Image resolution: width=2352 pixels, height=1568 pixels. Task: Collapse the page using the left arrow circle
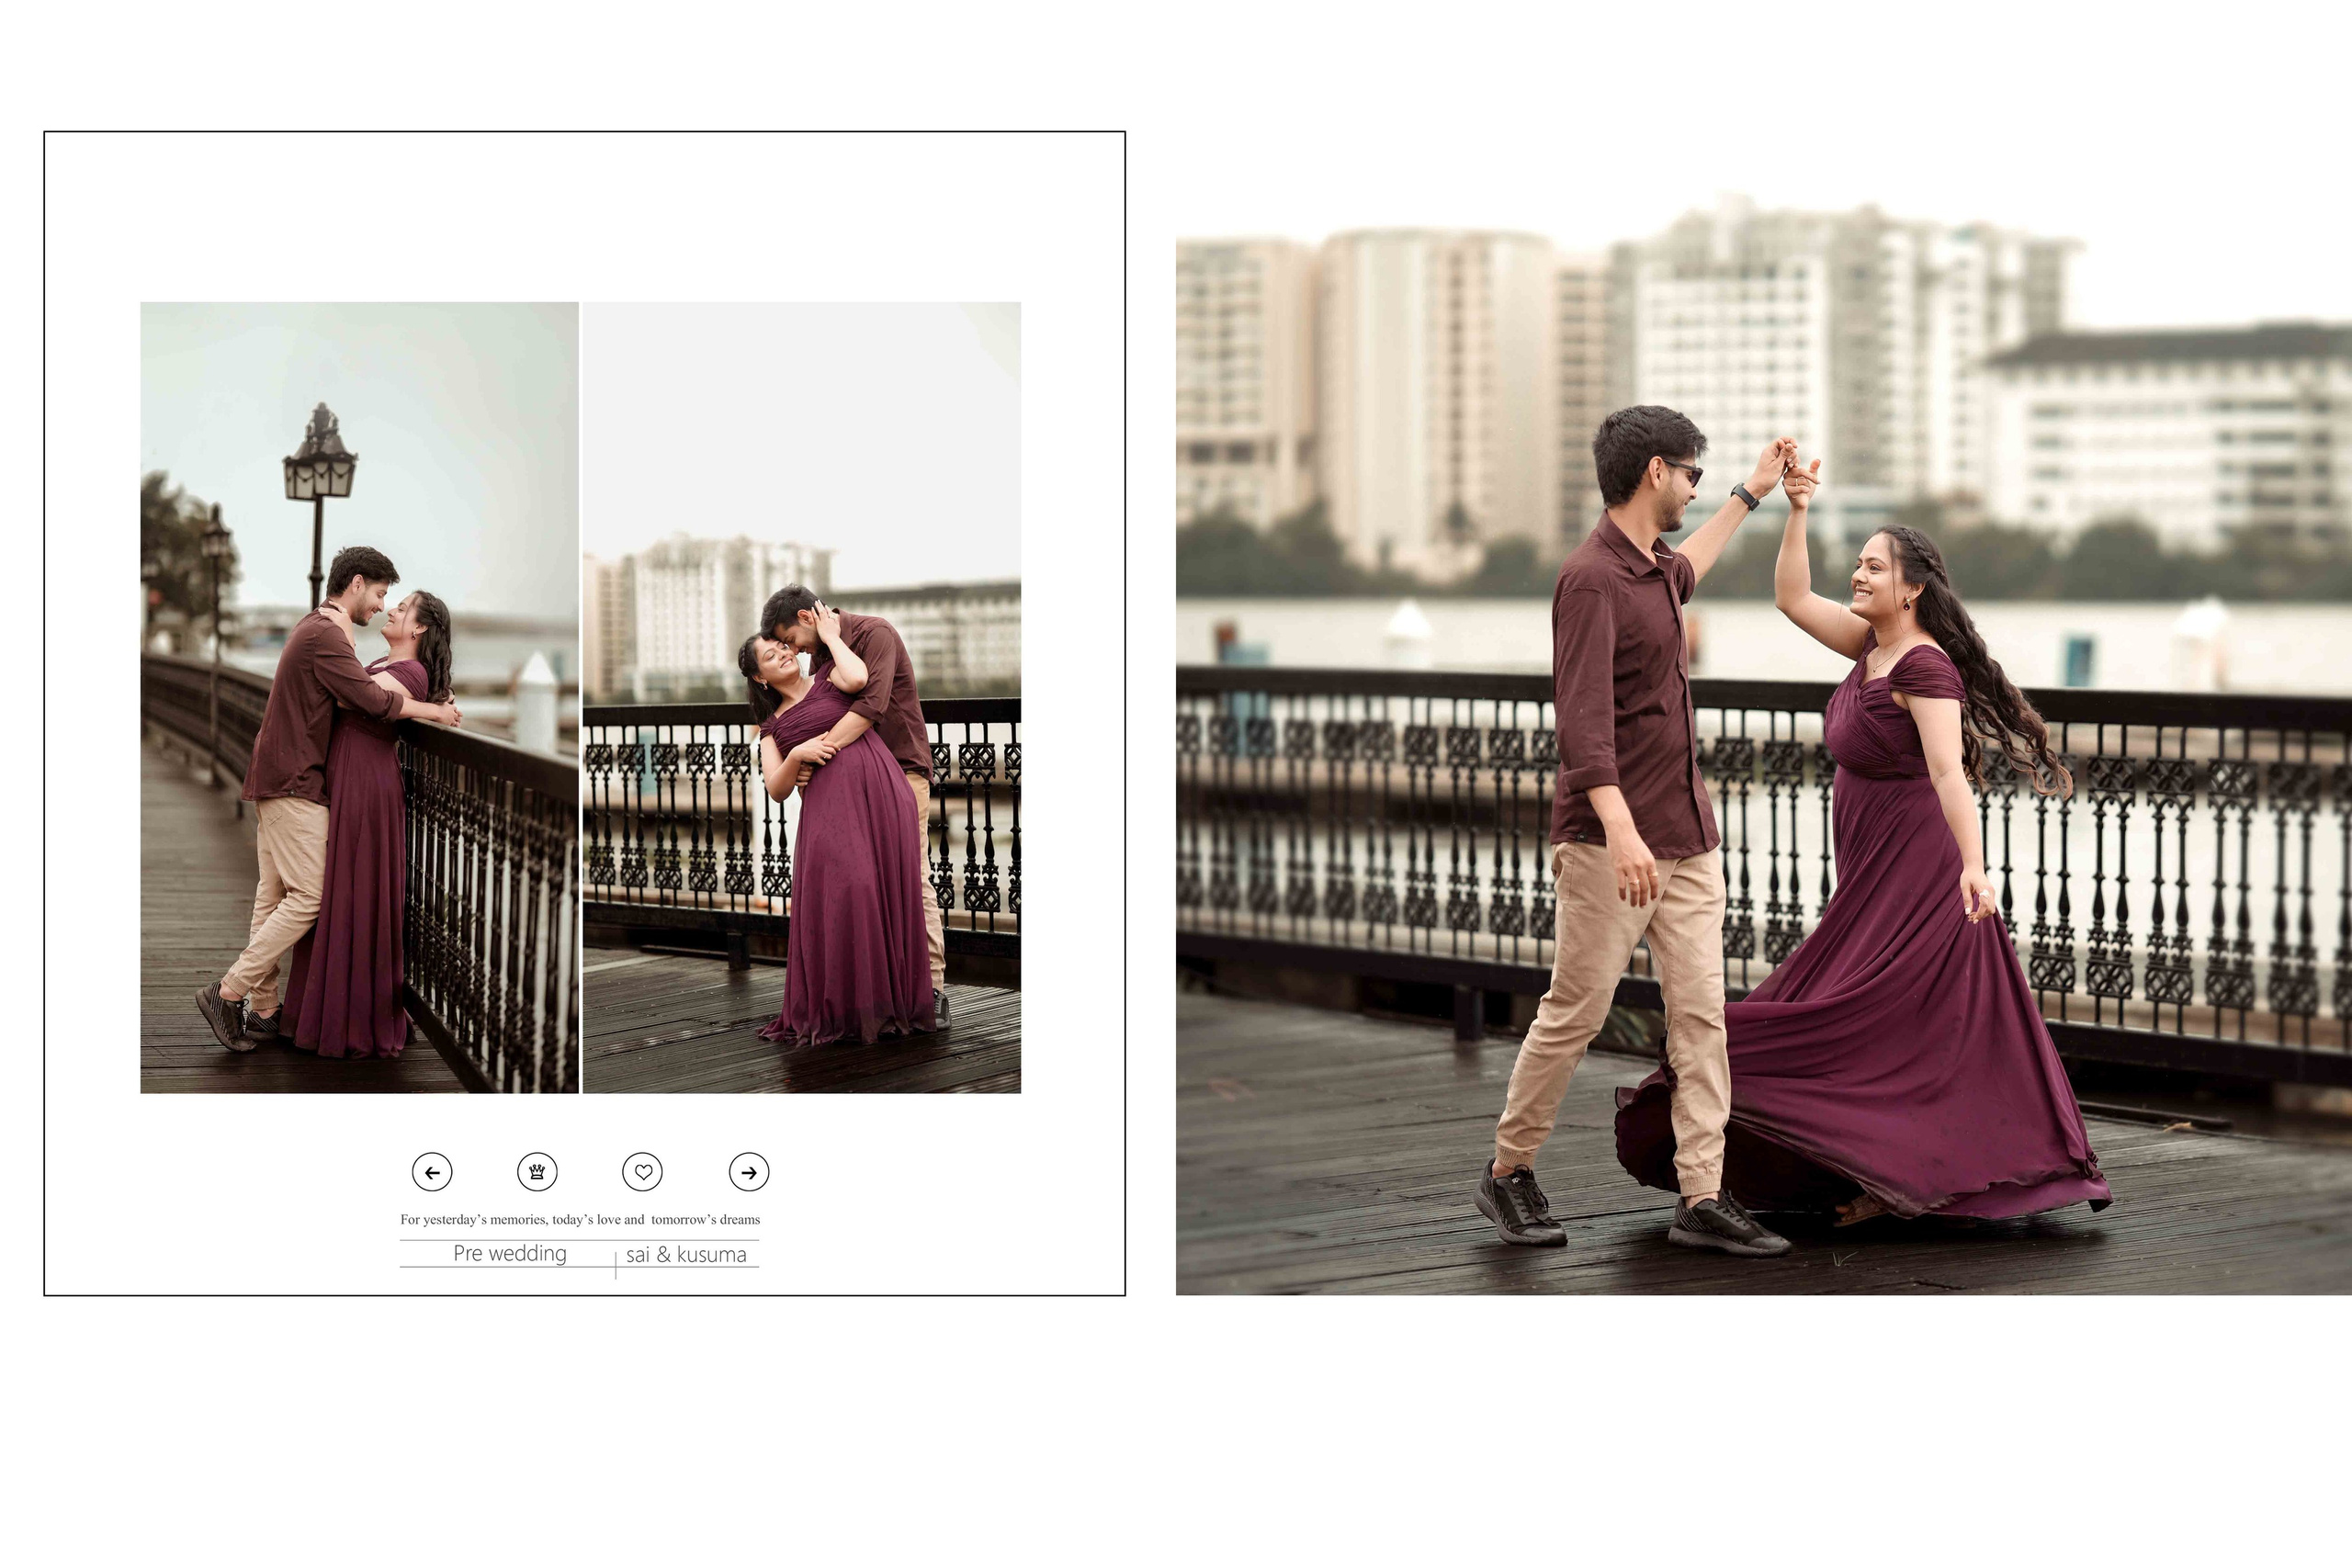(432, 1172)
